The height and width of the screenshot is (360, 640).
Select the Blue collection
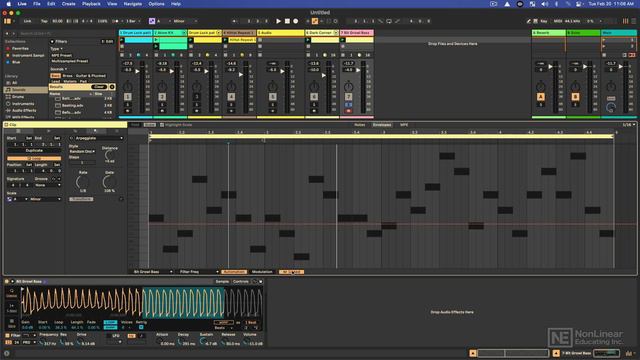[16, 62]
